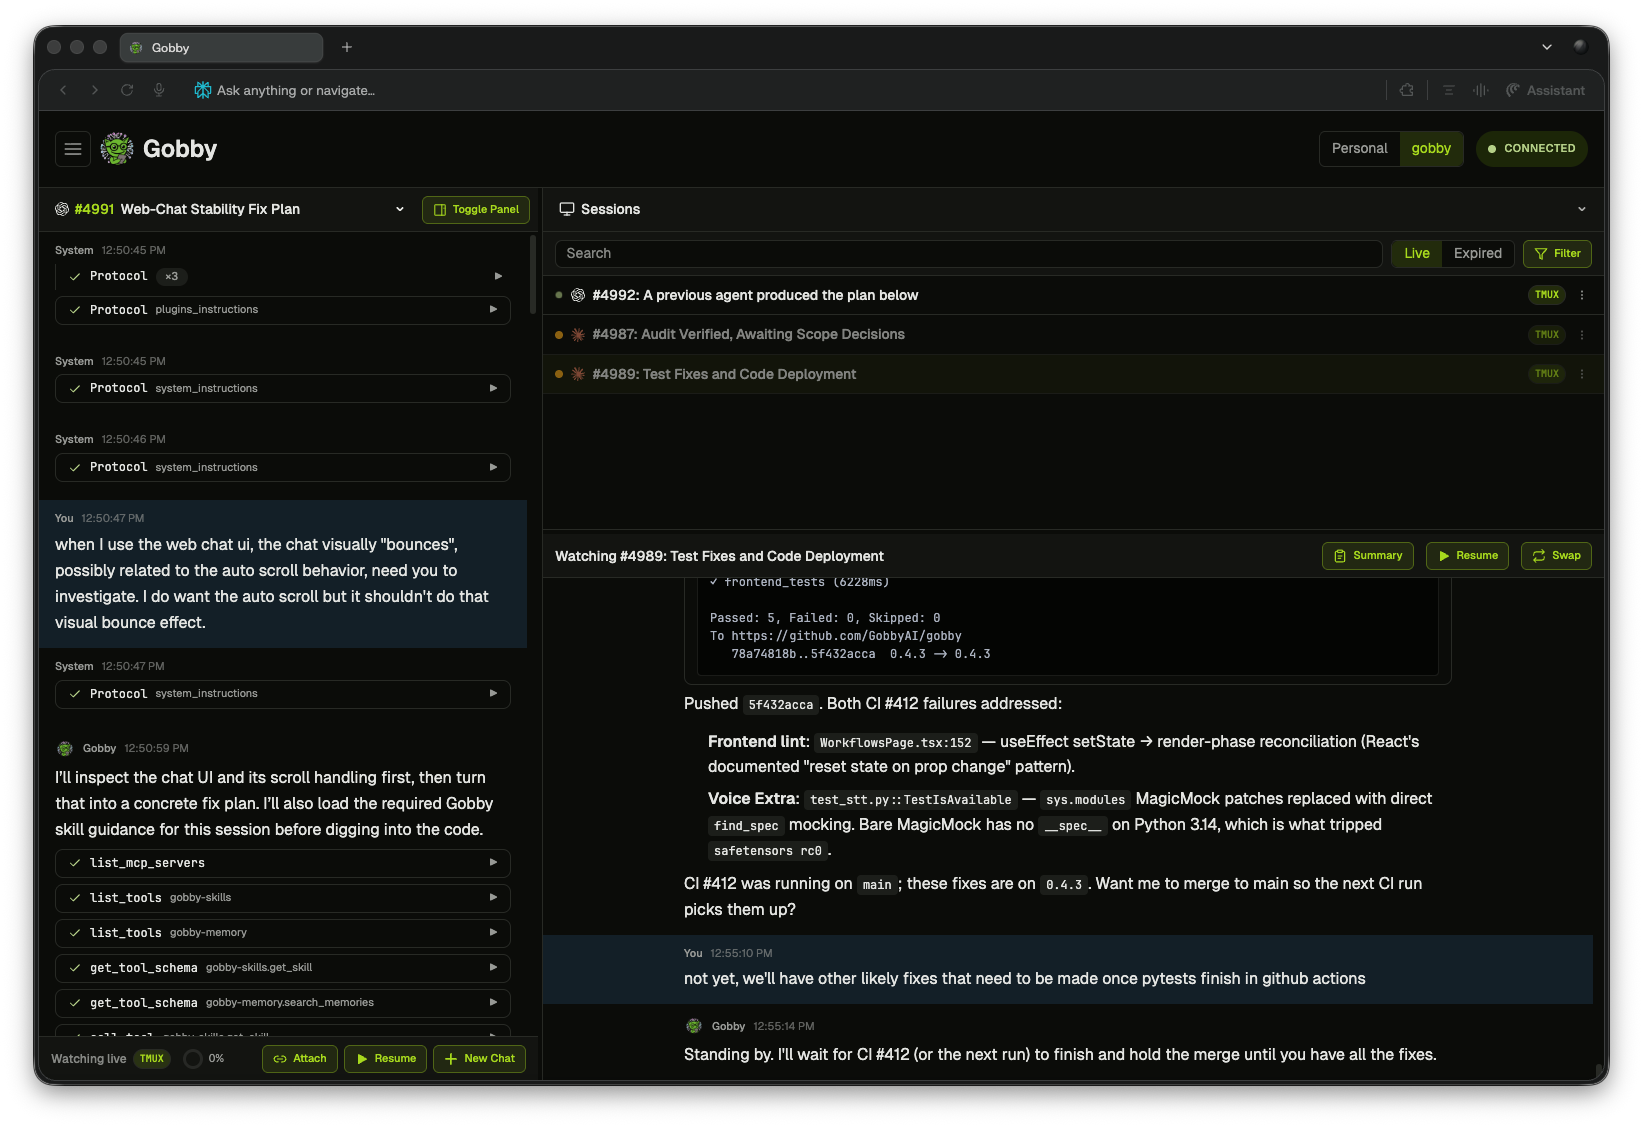Screen dimensions: 1643x1127
Task: Click the TMUX badge on session #4987
Action: [1547, 335]
